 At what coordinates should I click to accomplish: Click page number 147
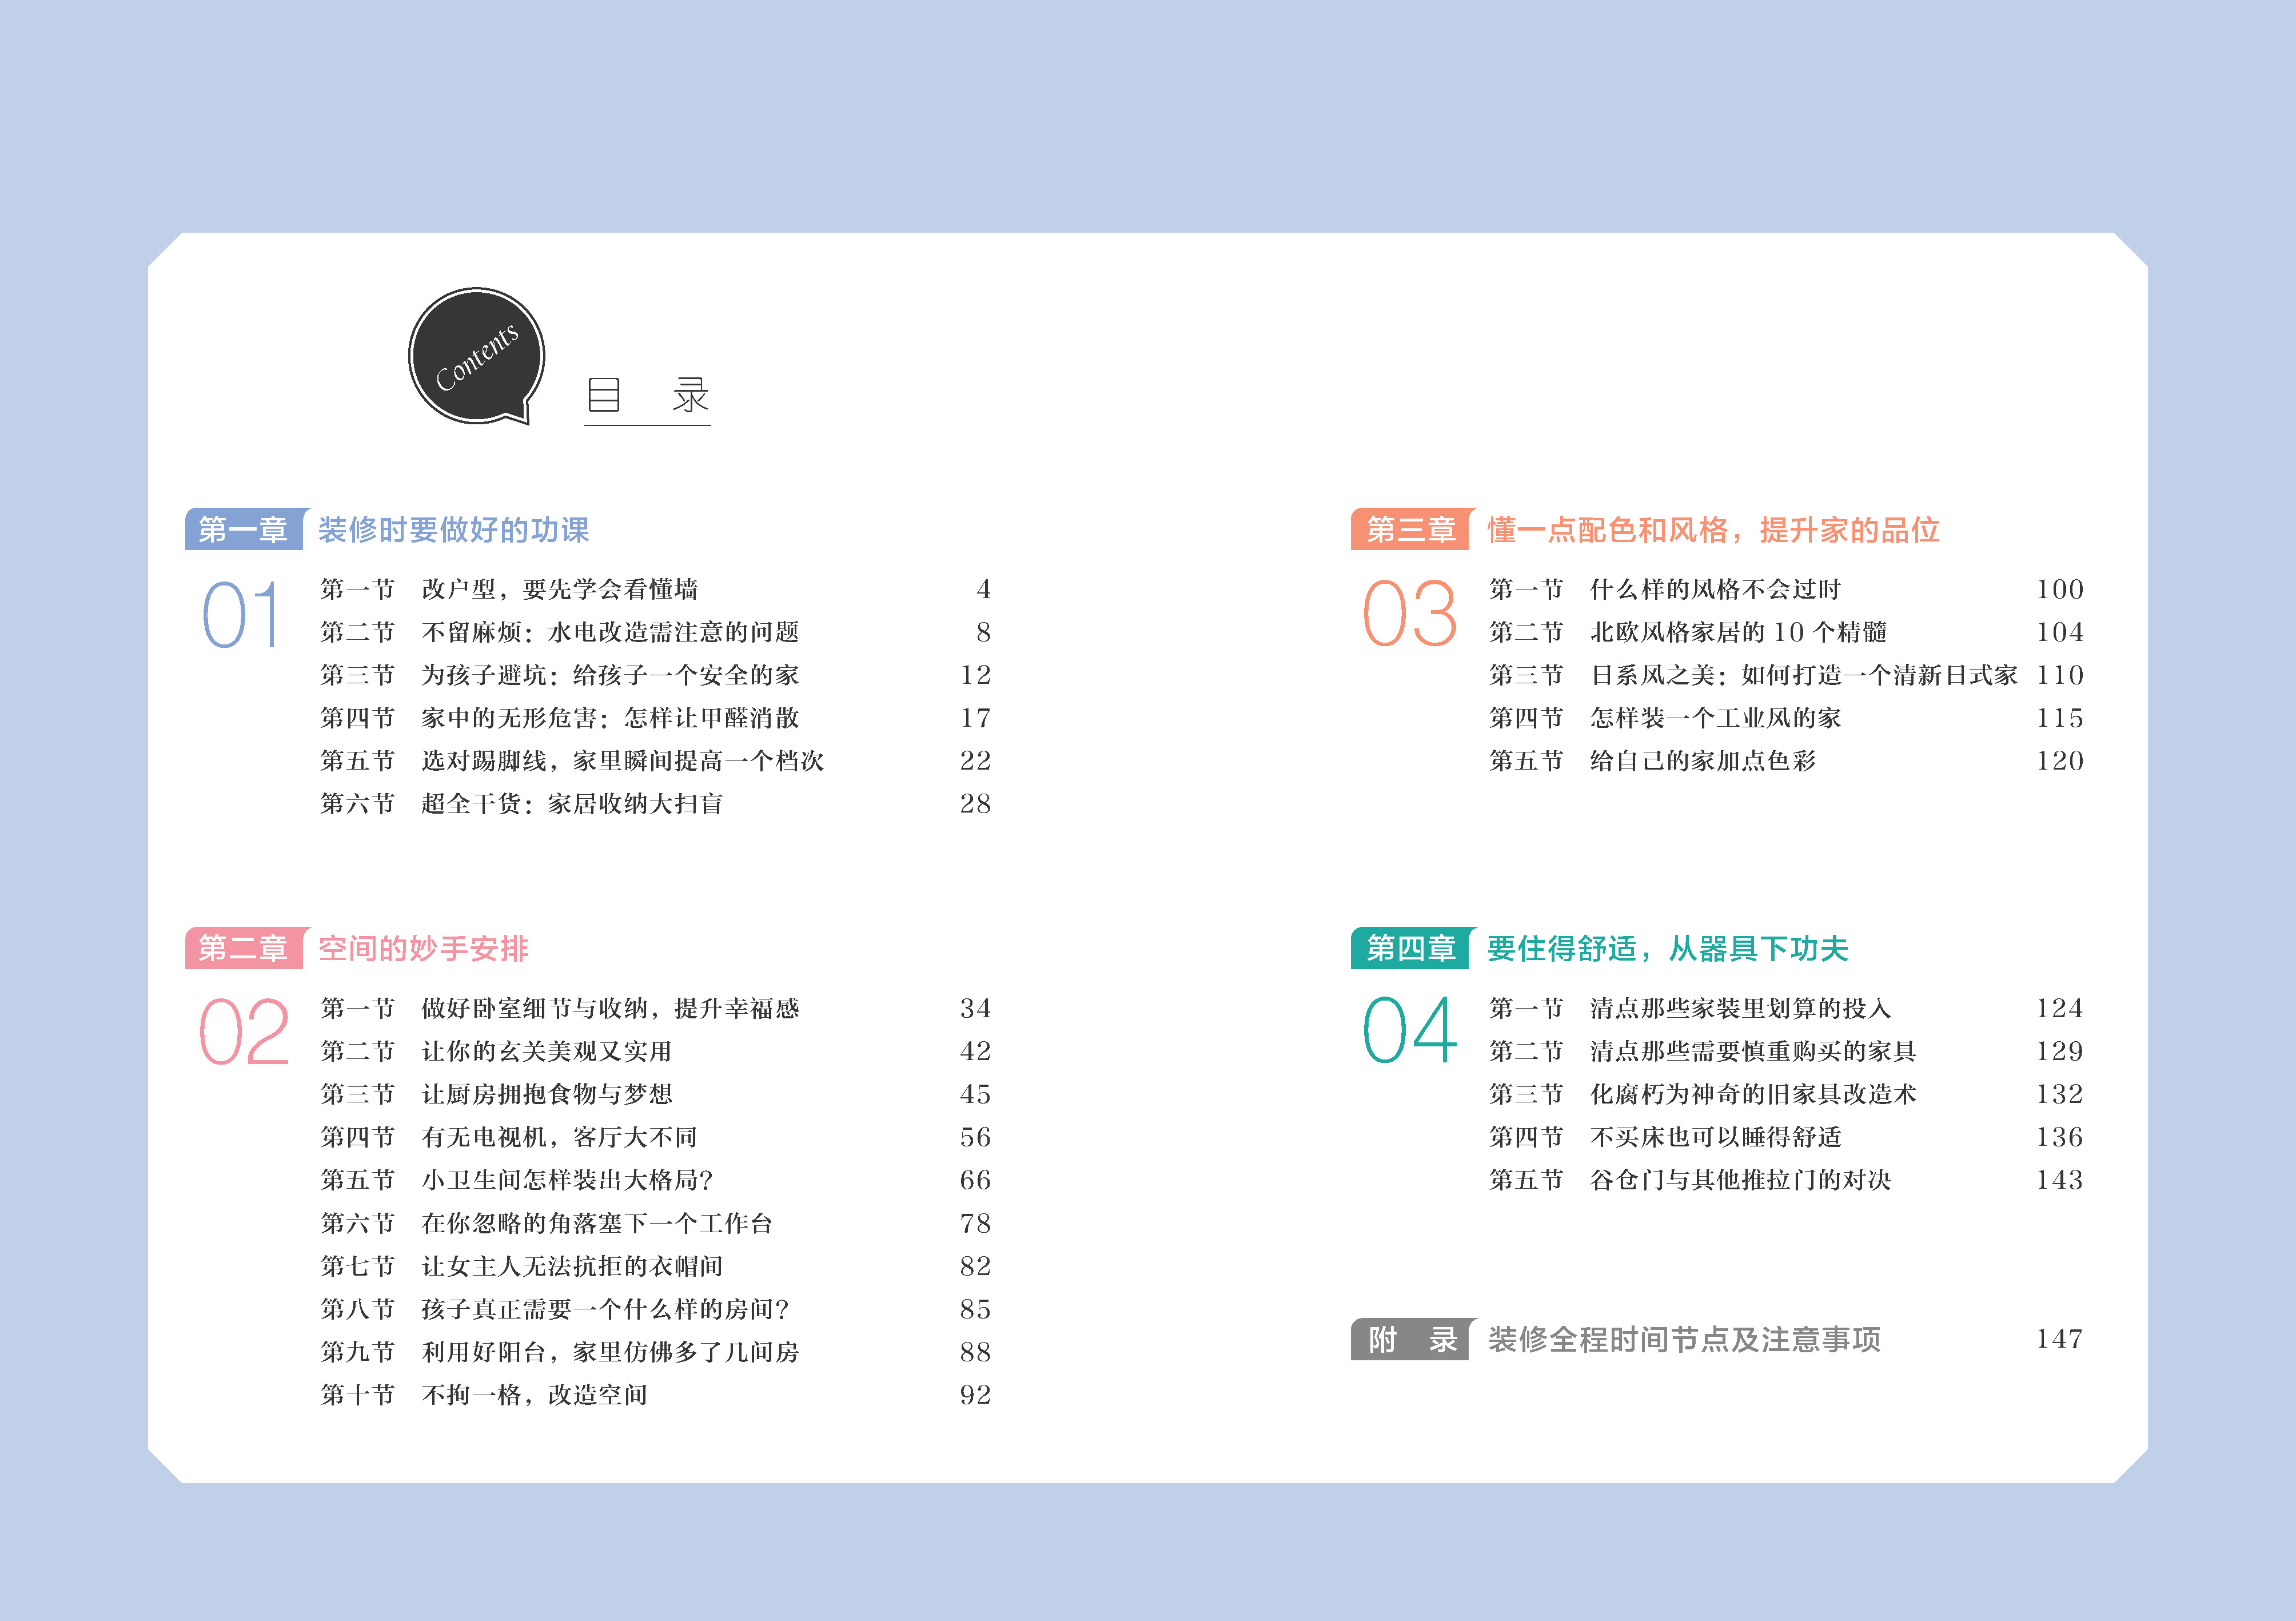[x=2059, y=1339]
